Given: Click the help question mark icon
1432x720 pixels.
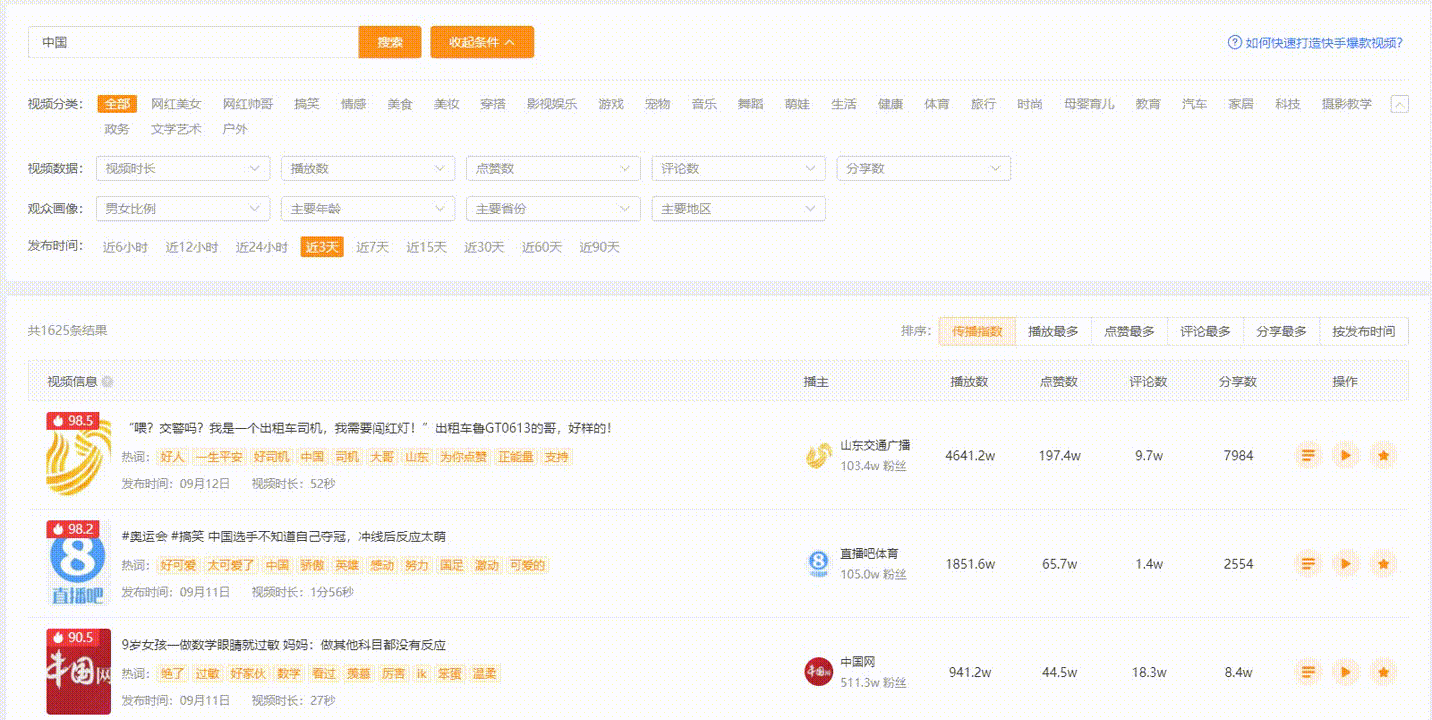Looking at the screenshot, I should tap(1234, 43).
